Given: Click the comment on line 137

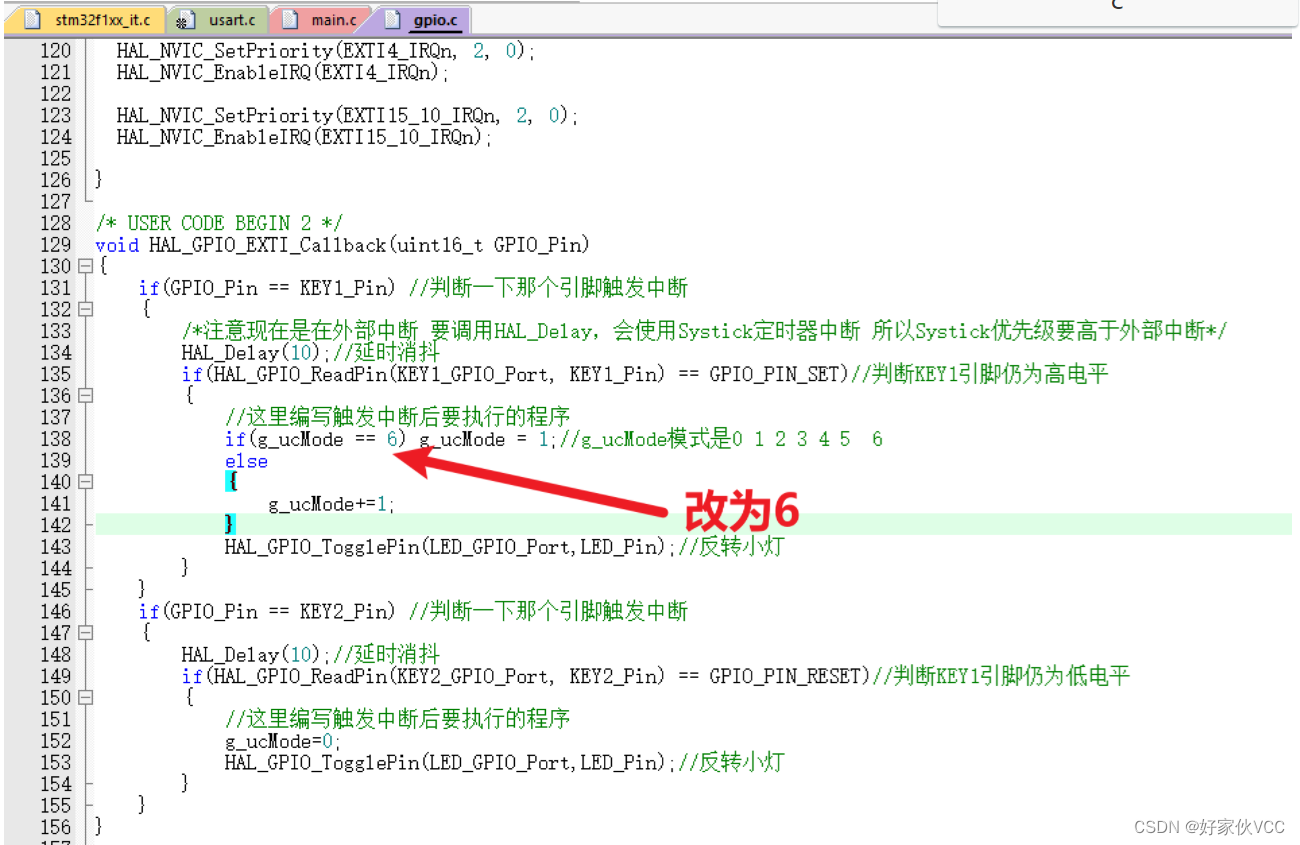Looking at the screenshot, I should (x=398, y=417).
